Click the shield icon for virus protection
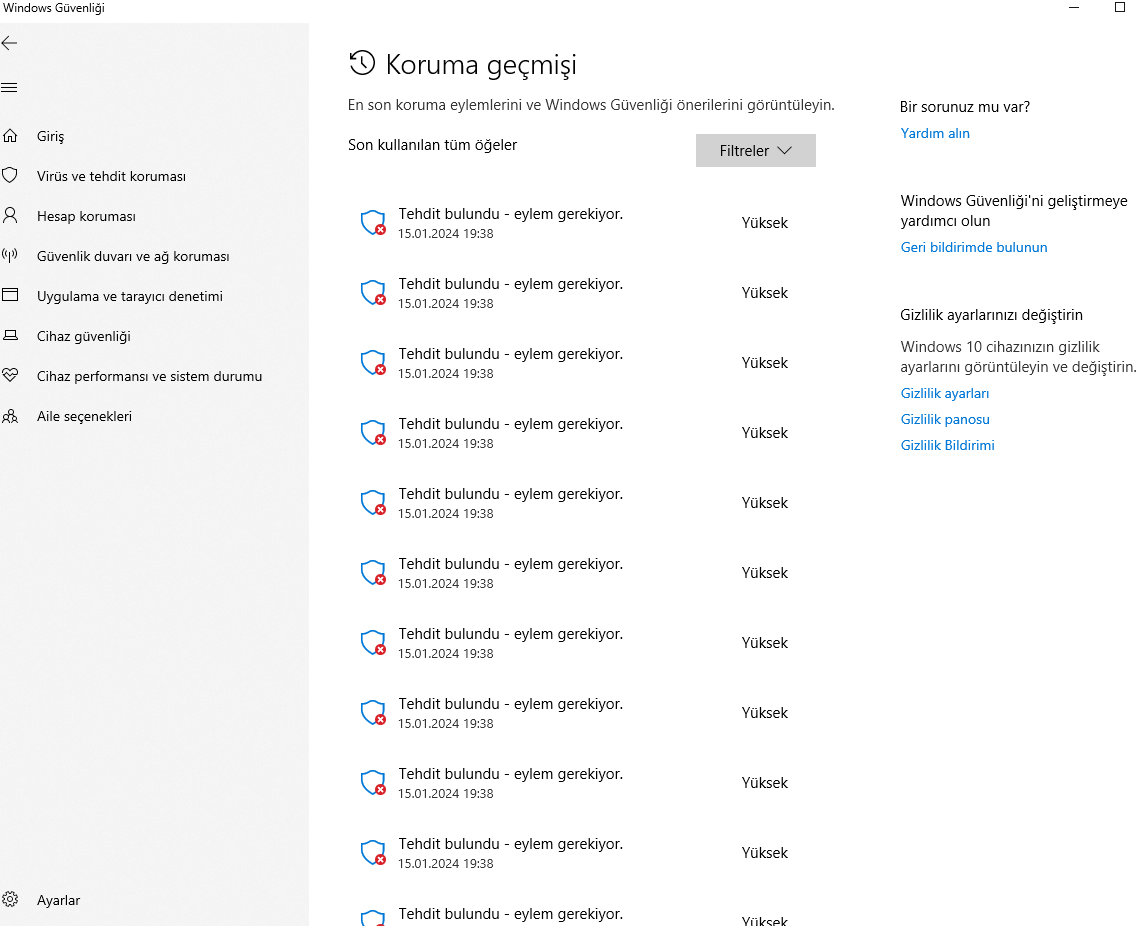The width and height of the screenshot is (1137, 926). coord(10,175)
